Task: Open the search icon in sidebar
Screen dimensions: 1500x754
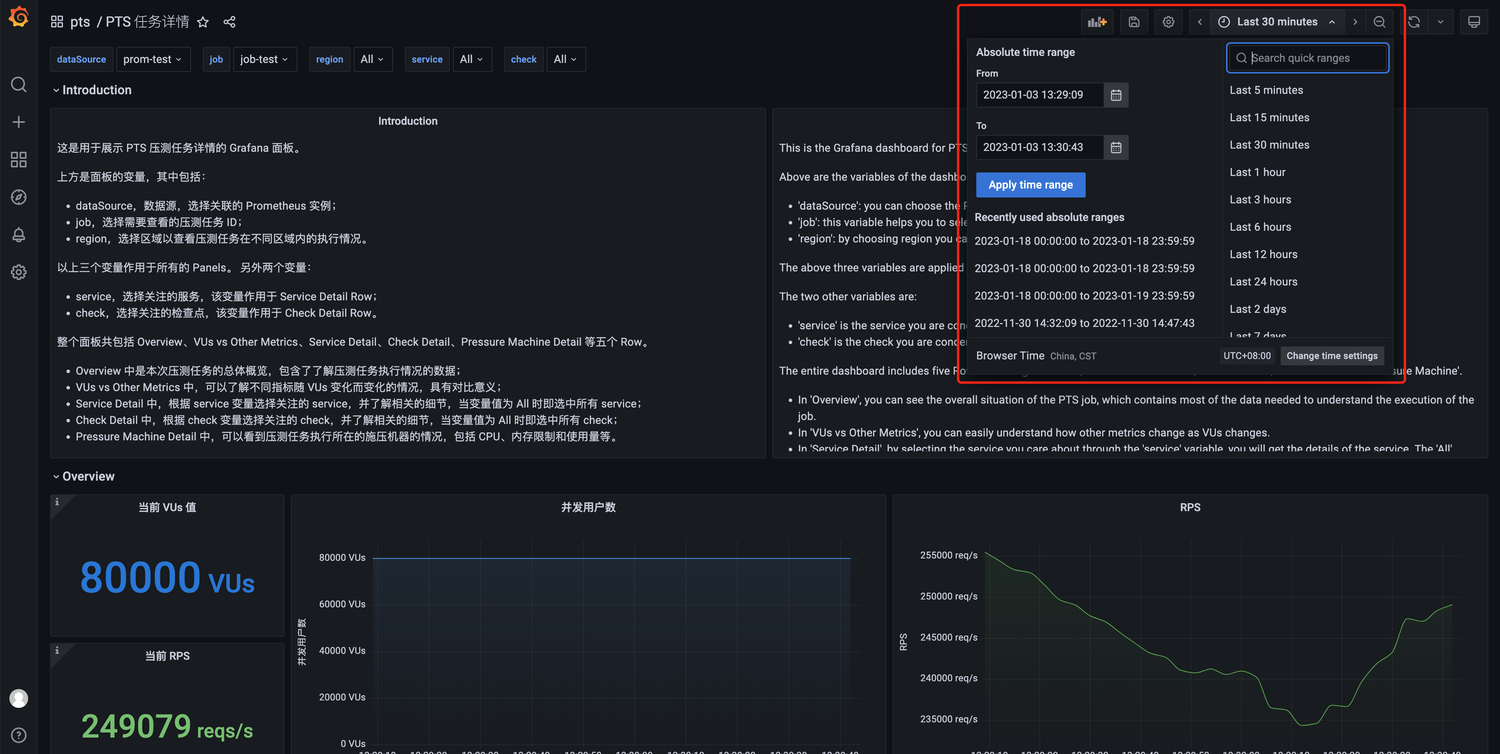Action: [x=18, y=84]
